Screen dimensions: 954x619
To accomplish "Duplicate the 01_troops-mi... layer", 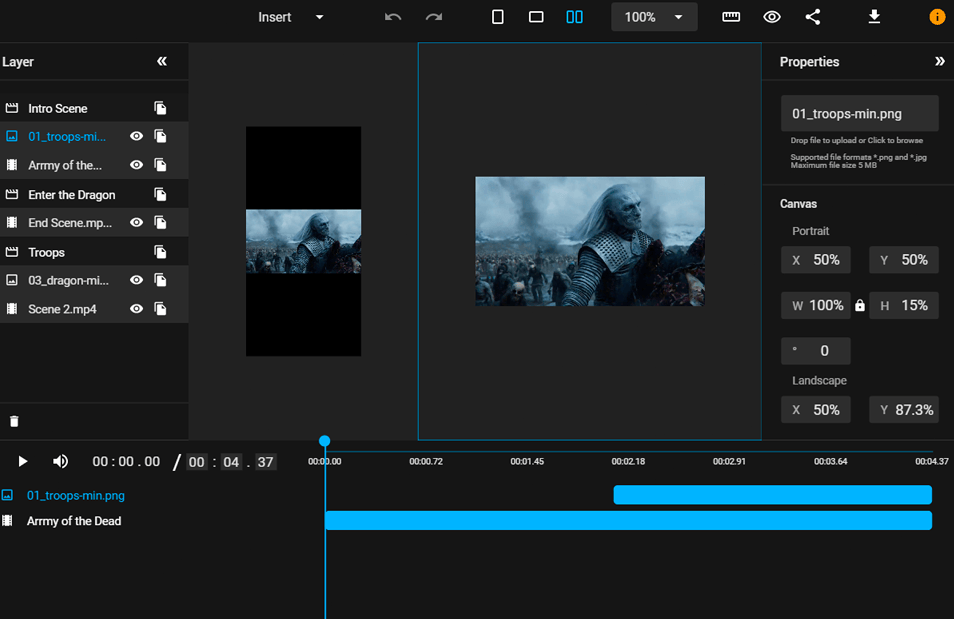I will click(160, 136).
